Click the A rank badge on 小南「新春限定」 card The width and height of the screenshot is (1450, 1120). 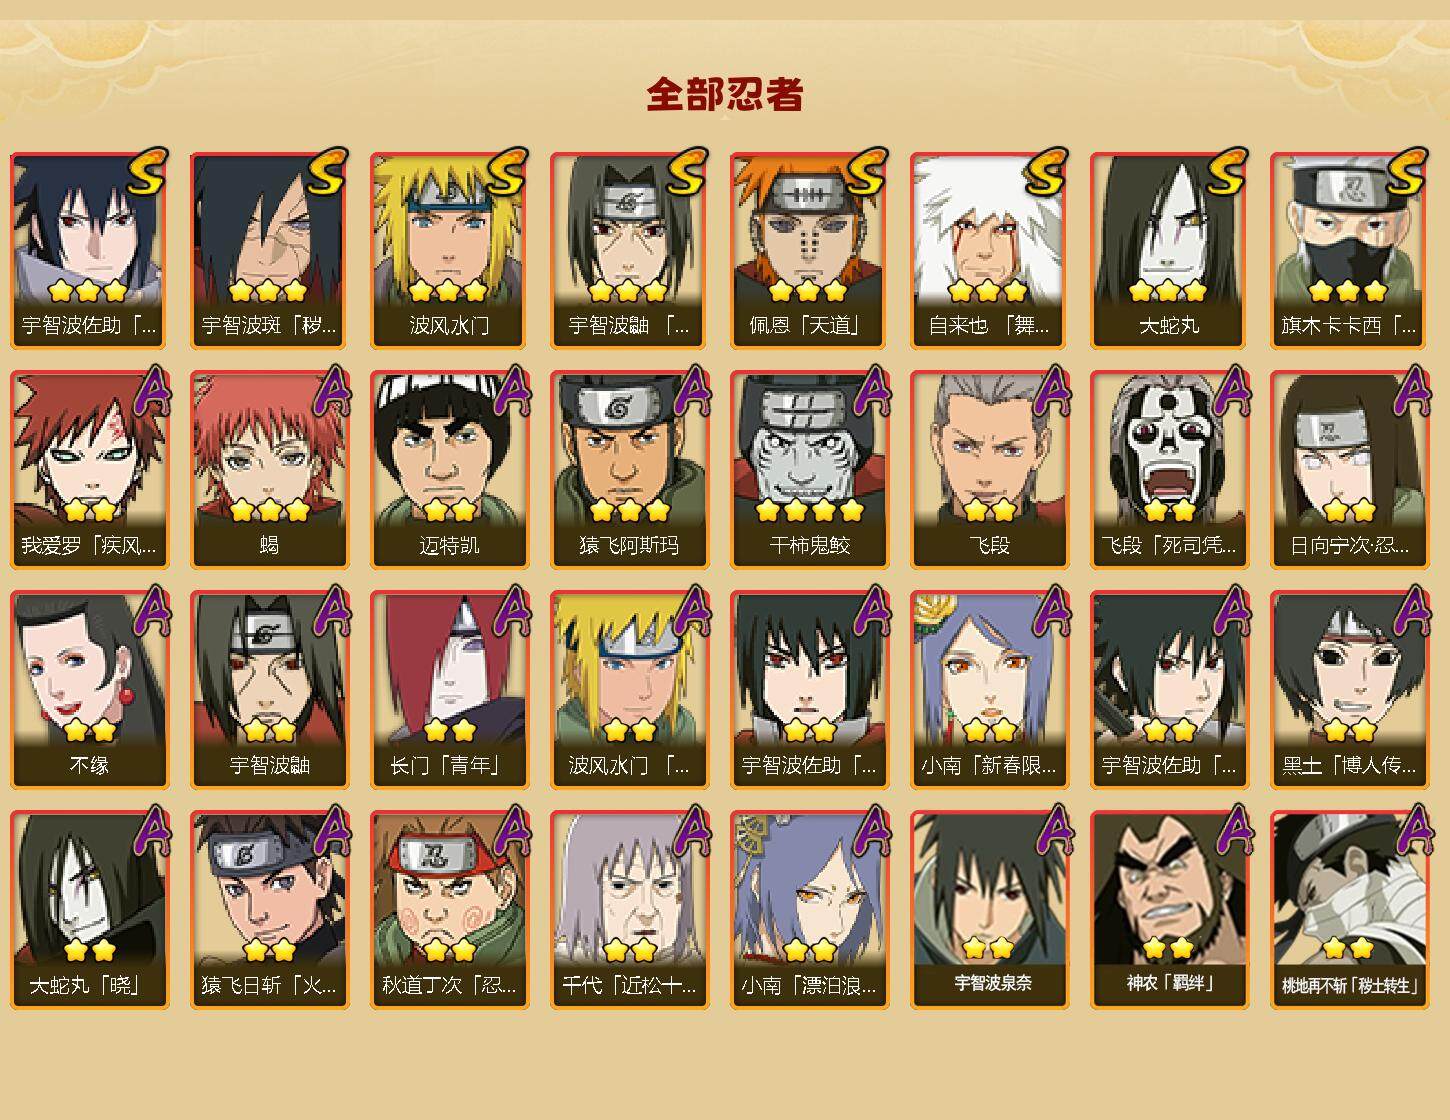1050,610
